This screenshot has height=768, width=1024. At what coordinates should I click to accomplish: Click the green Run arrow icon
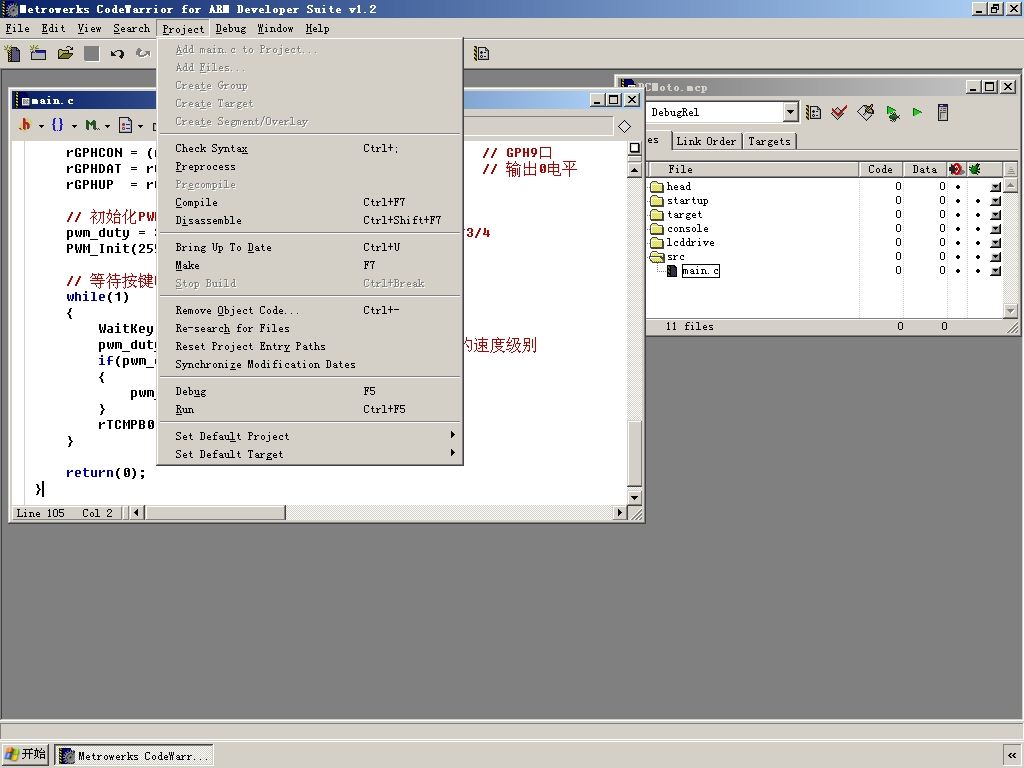[918, 112]
